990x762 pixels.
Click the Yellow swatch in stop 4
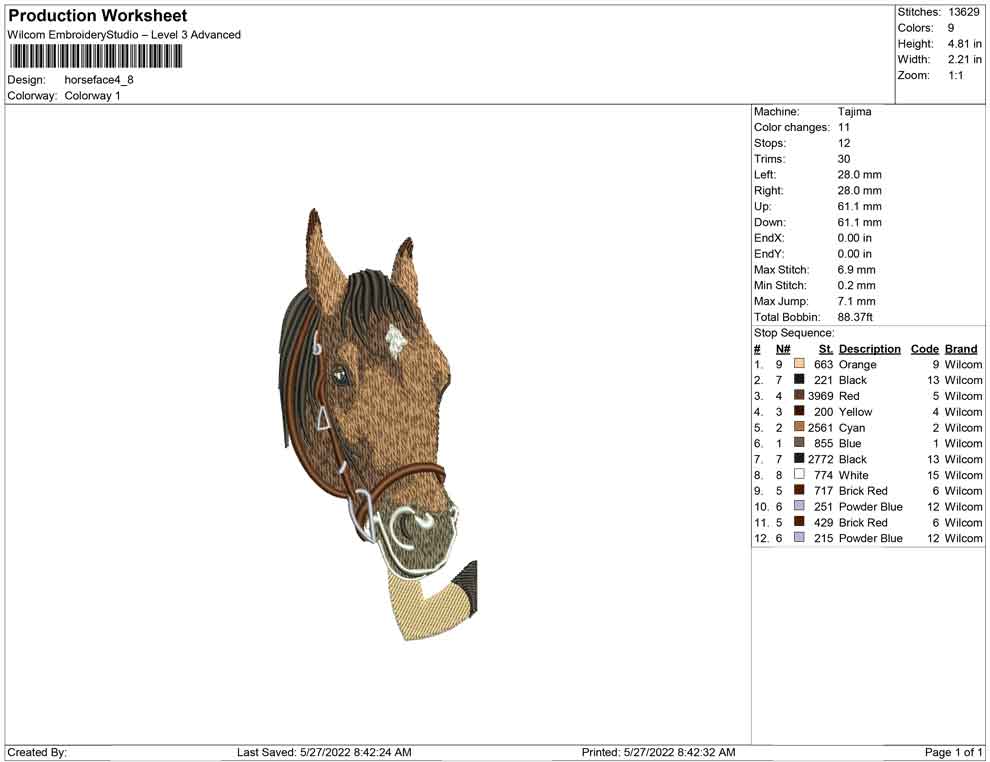[x=799, y=412]
